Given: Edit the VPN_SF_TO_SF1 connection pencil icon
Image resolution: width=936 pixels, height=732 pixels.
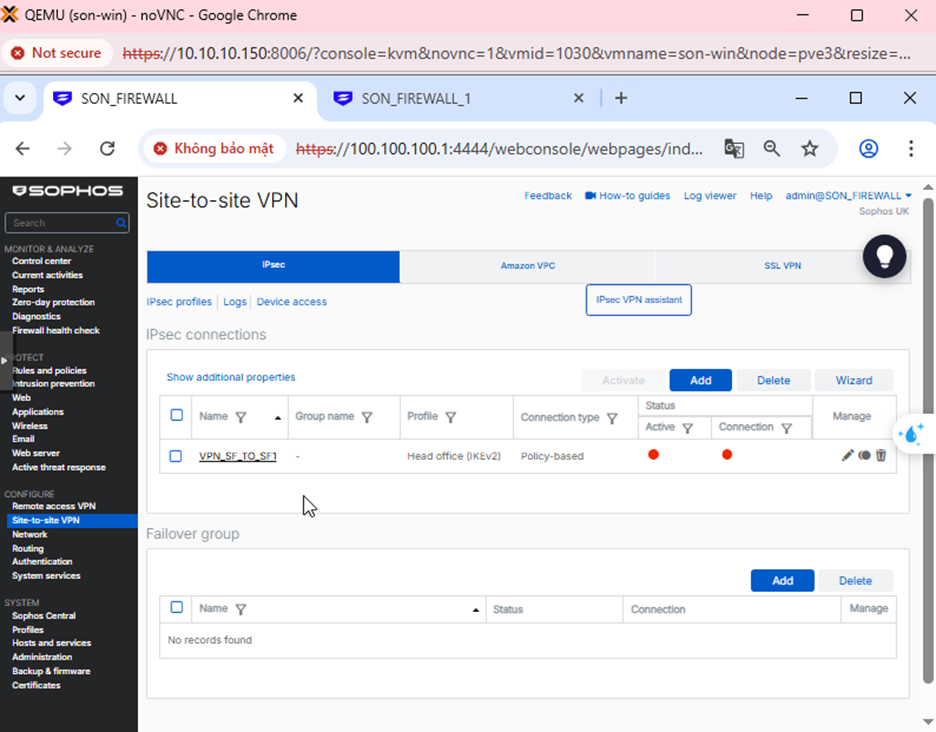Looking at the screenshot, I should coord(847,456).
